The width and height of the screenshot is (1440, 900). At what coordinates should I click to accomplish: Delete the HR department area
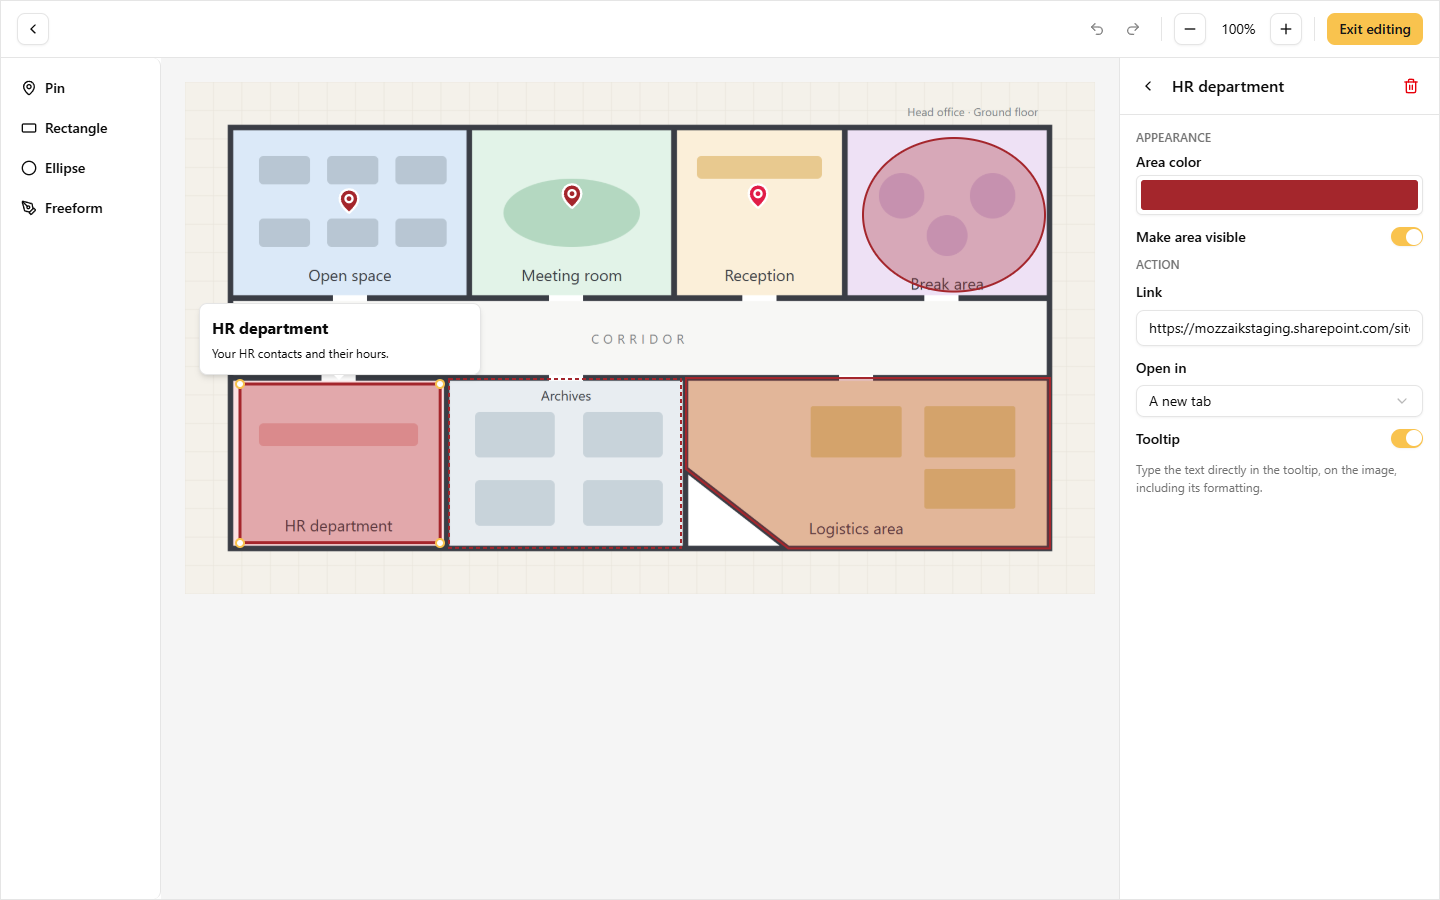tap(1411, 86)
